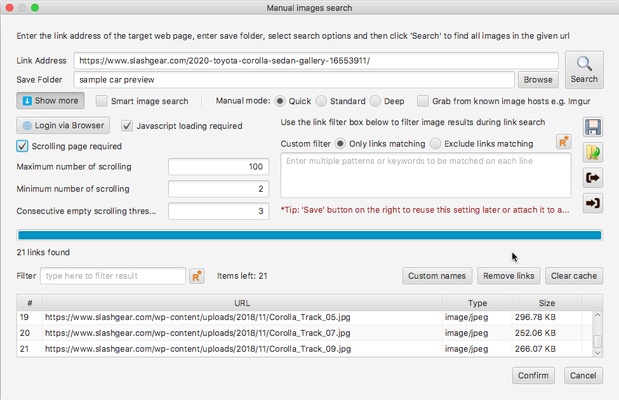The width and height of the screenshot is (619, 400).
Task: Click the results table scrollbar thumb
Action: coord(597,341)
